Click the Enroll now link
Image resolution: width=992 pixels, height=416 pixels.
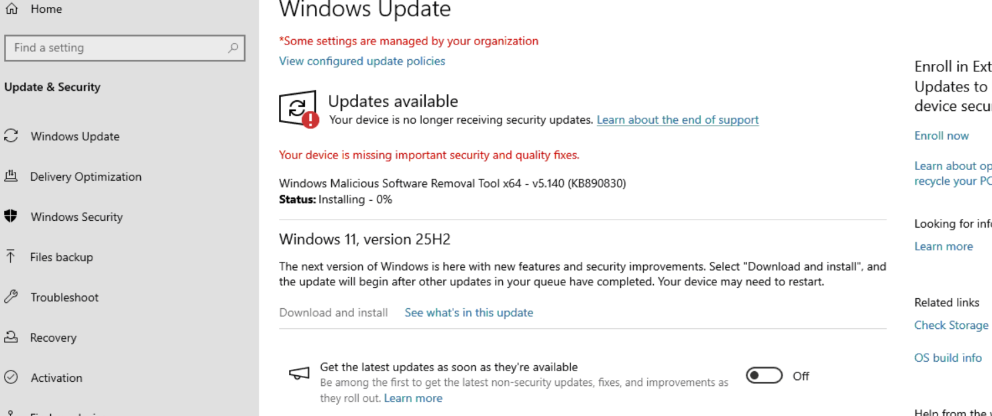(x=941, y=135)
